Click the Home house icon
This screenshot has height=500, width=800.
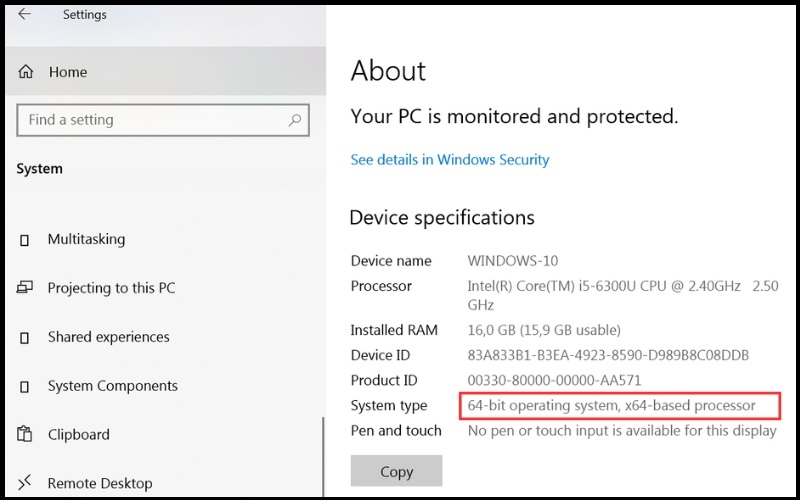[x=26, y=72]
